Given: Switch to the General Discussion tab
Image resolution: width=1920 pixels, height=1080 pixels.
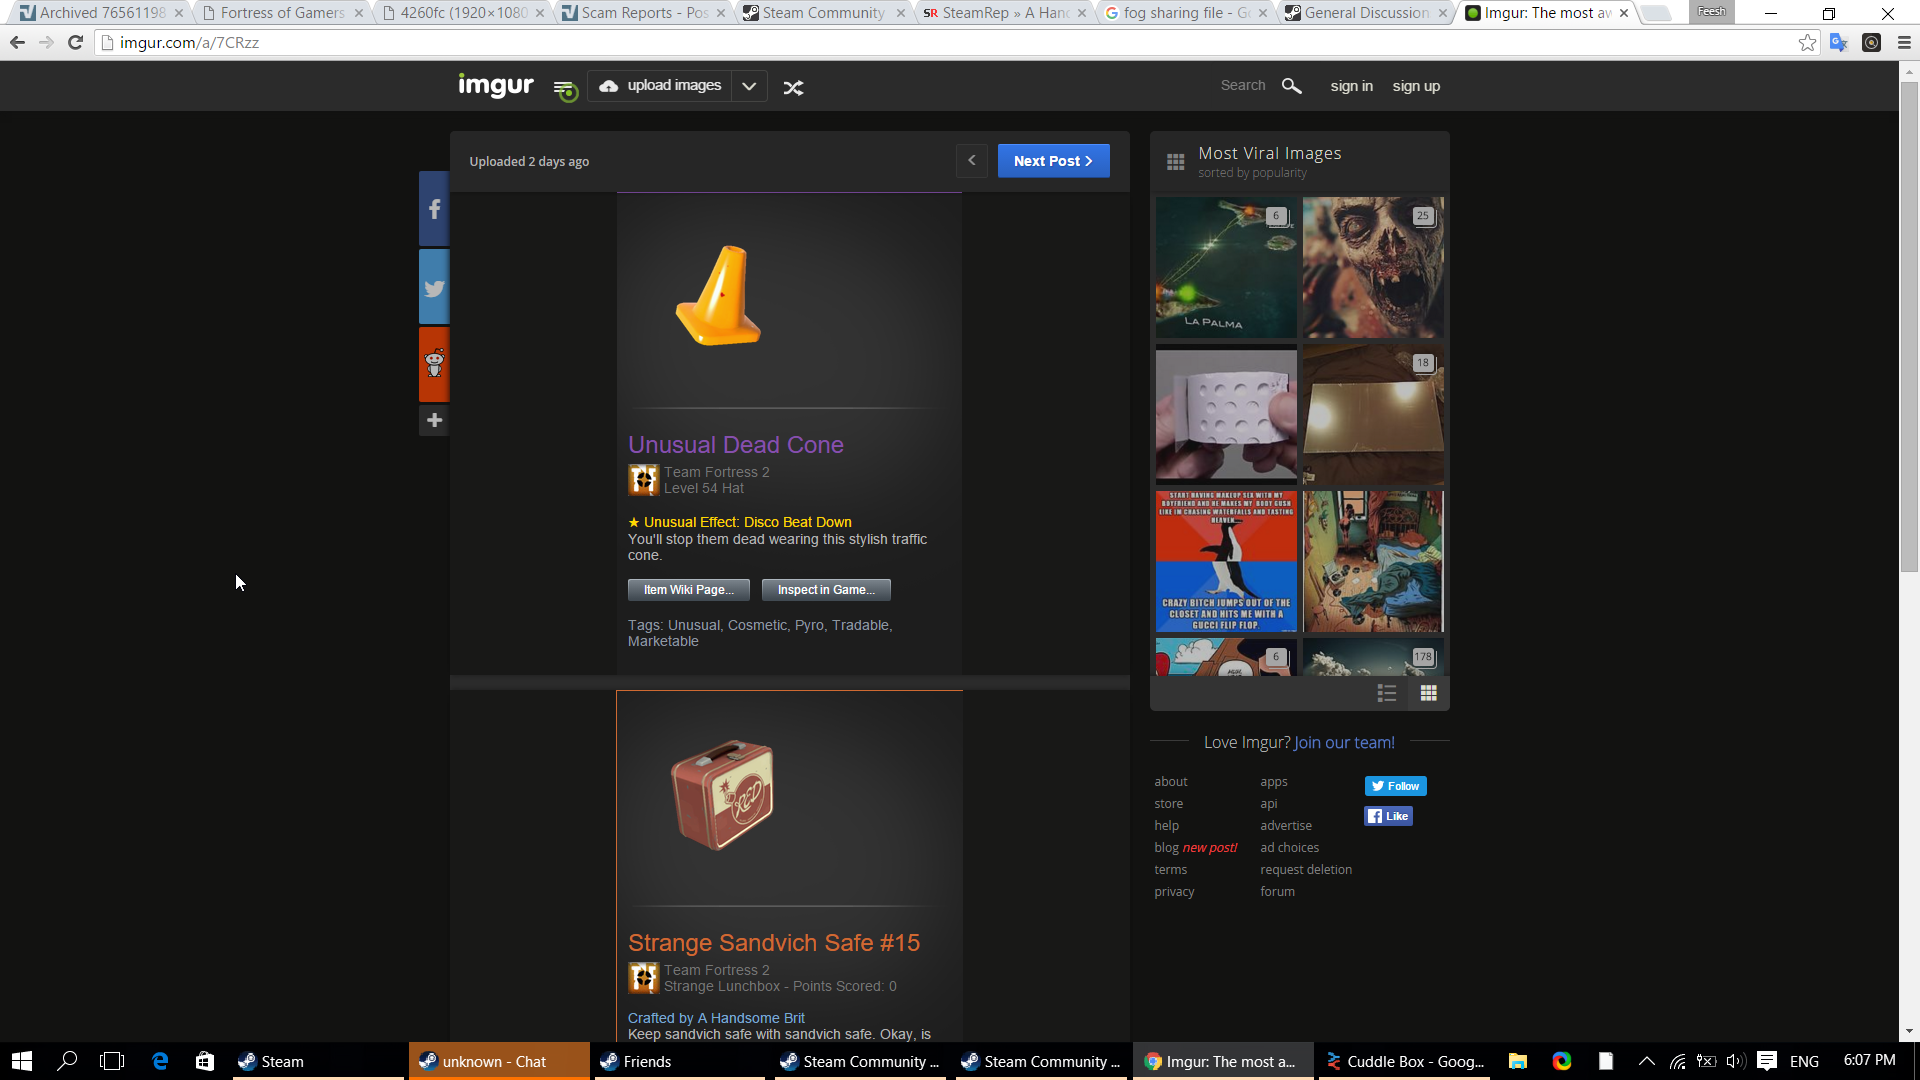Looking at the screenshot, I should [1364, 13].
